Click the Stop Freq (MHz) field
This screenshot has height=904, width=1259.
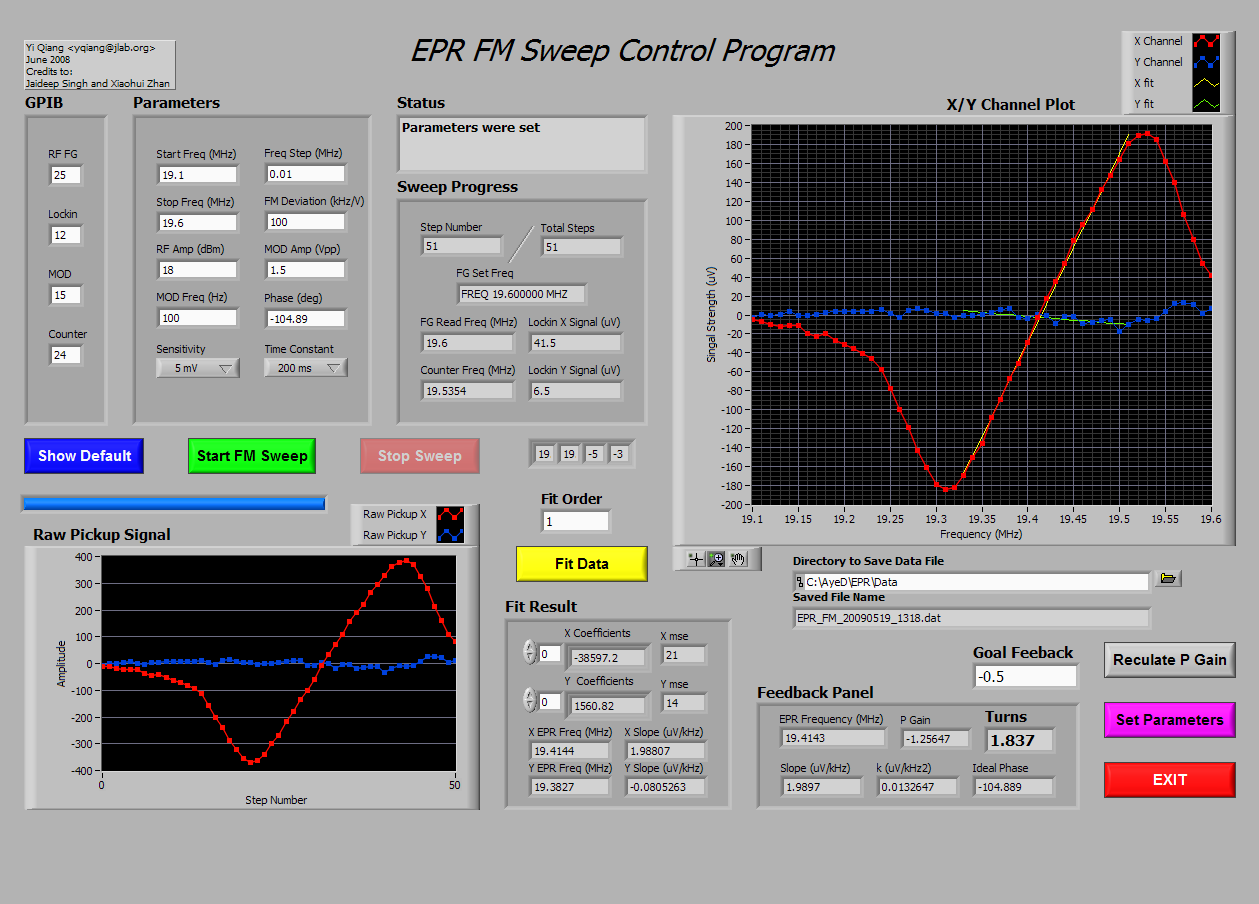[198, 223]
